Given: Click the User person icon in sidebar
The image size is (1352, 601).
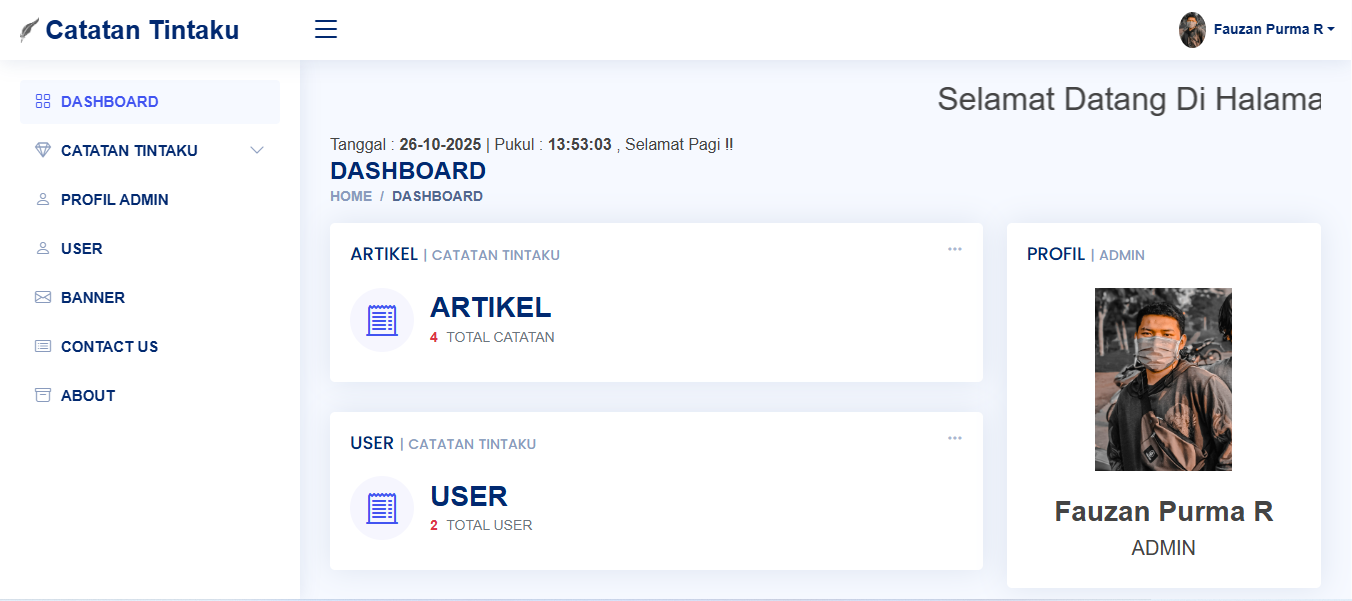Looking at the screenshot, I should (42, 249).
